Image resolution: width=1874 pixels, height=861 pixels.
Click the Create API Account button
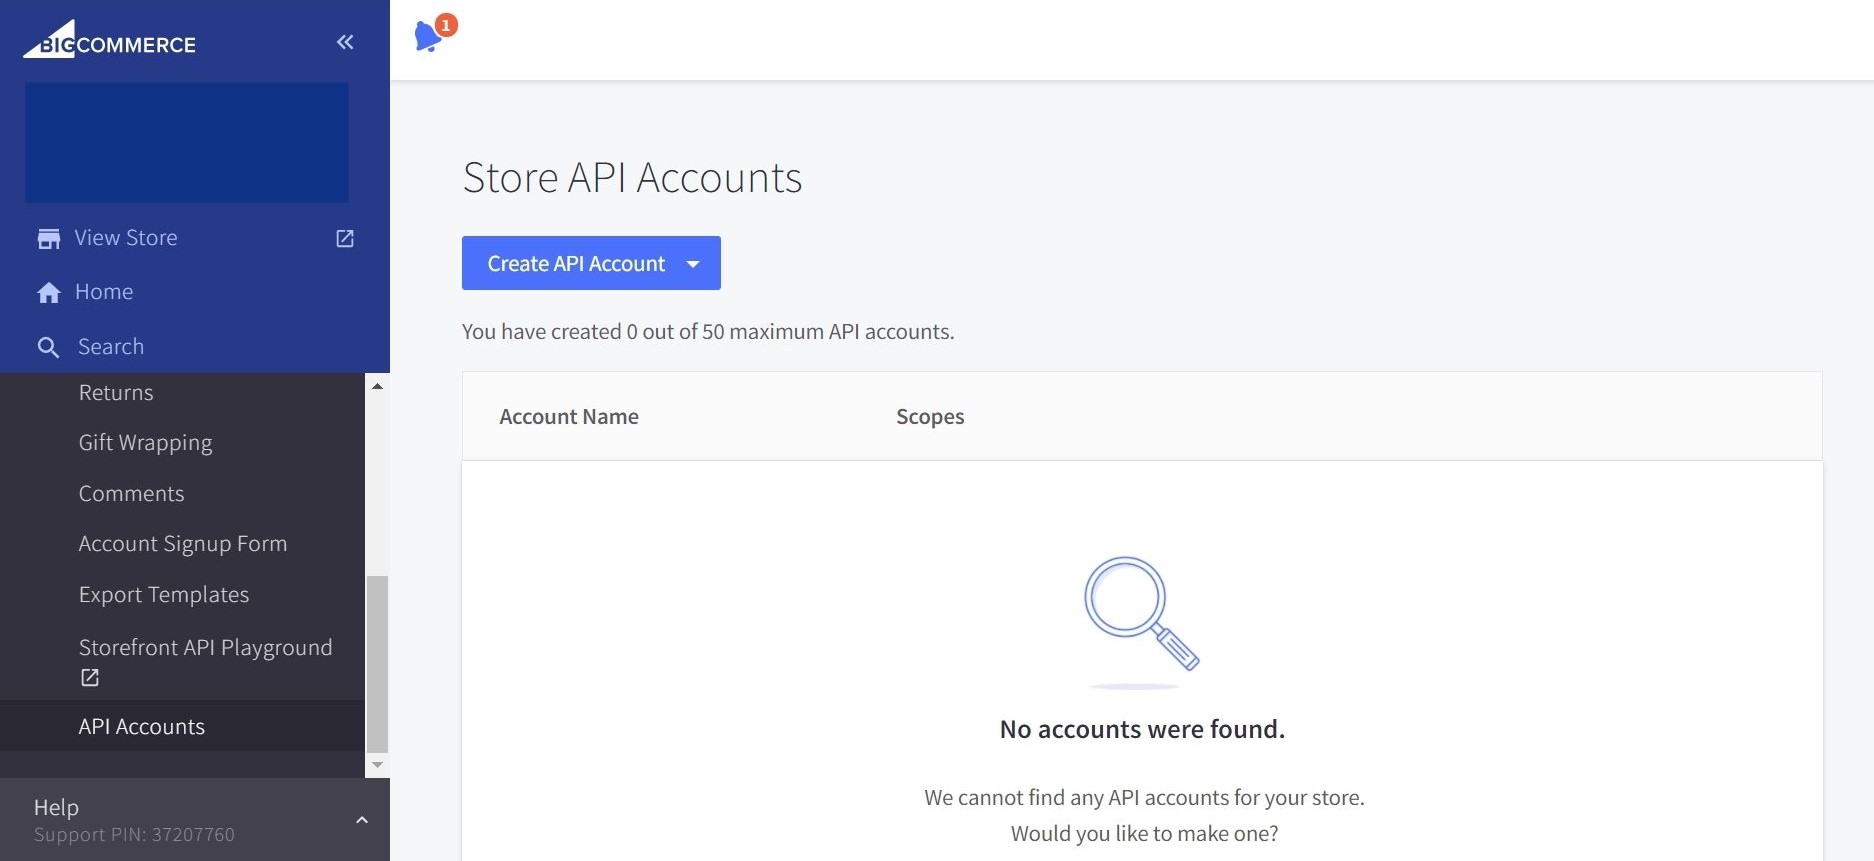click(575, 264)
